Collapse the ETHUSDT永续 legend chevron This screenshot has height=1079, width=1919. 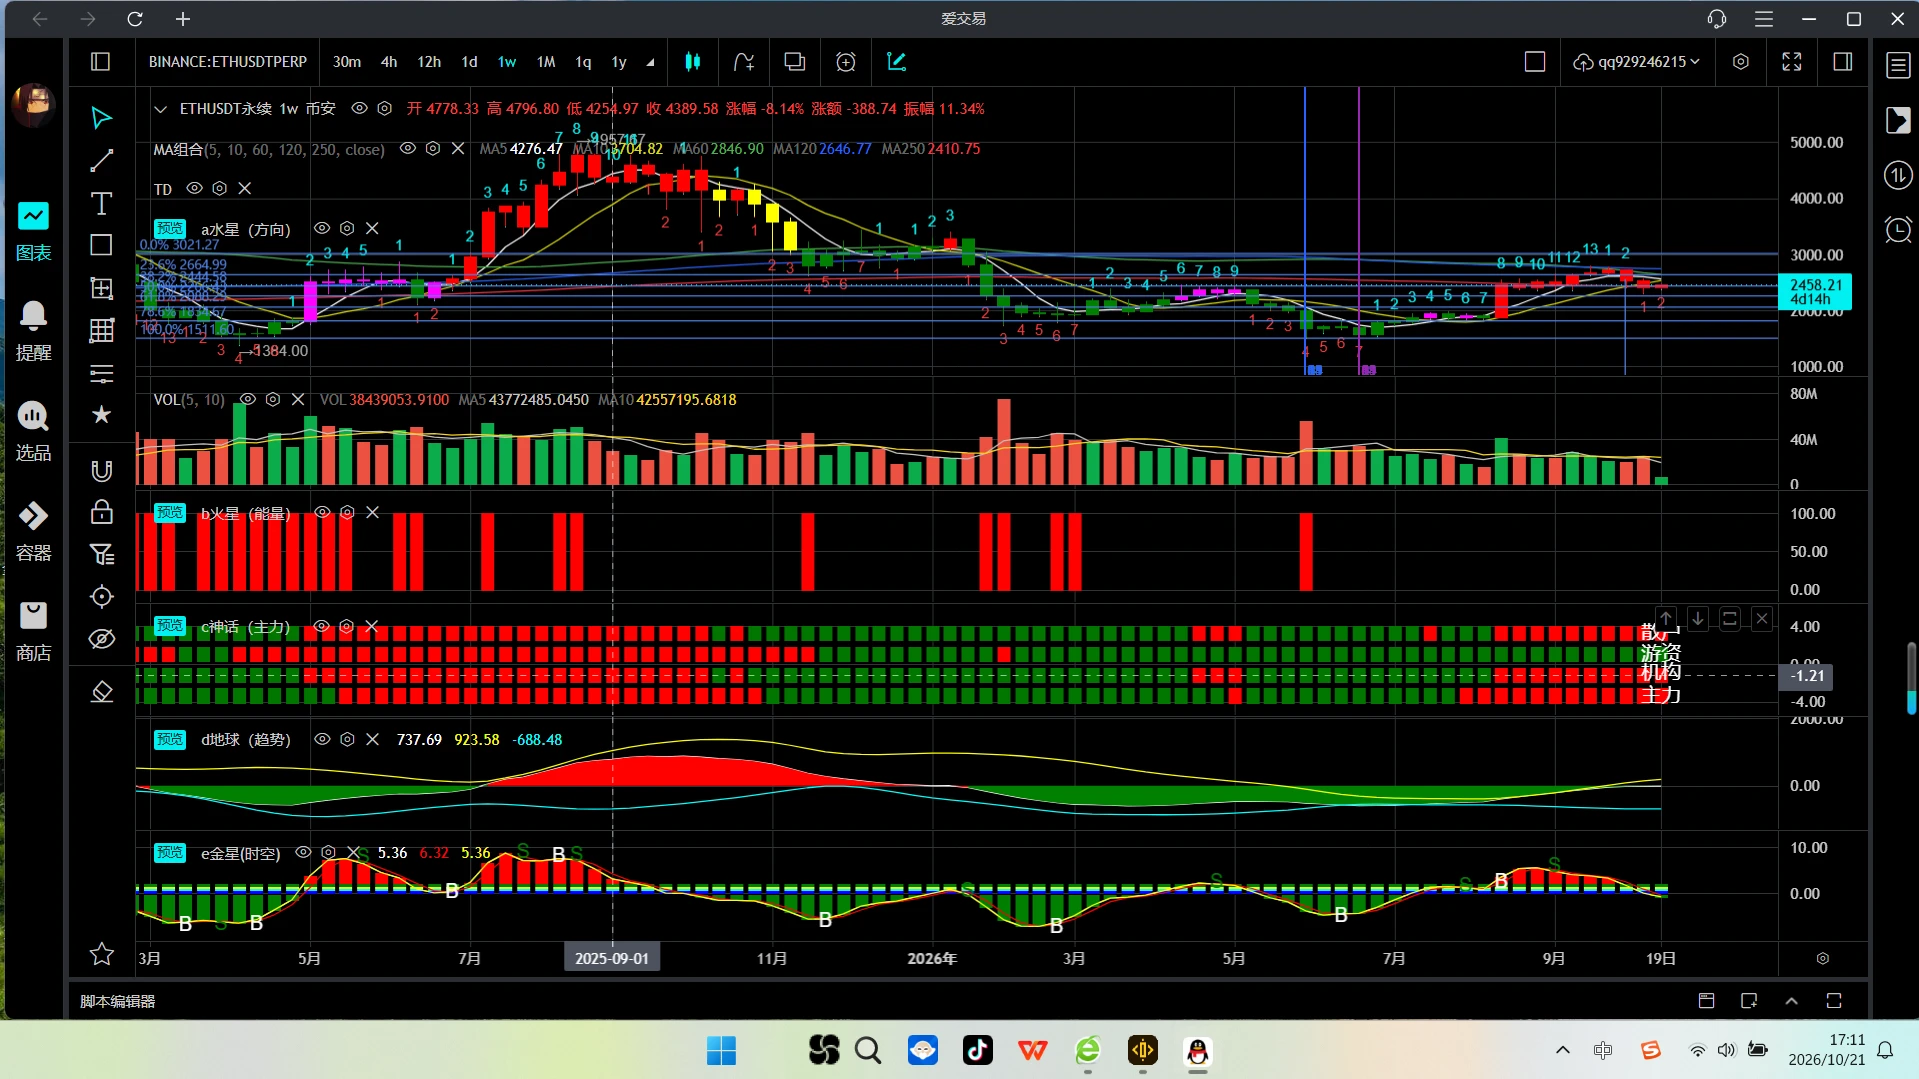160,108
